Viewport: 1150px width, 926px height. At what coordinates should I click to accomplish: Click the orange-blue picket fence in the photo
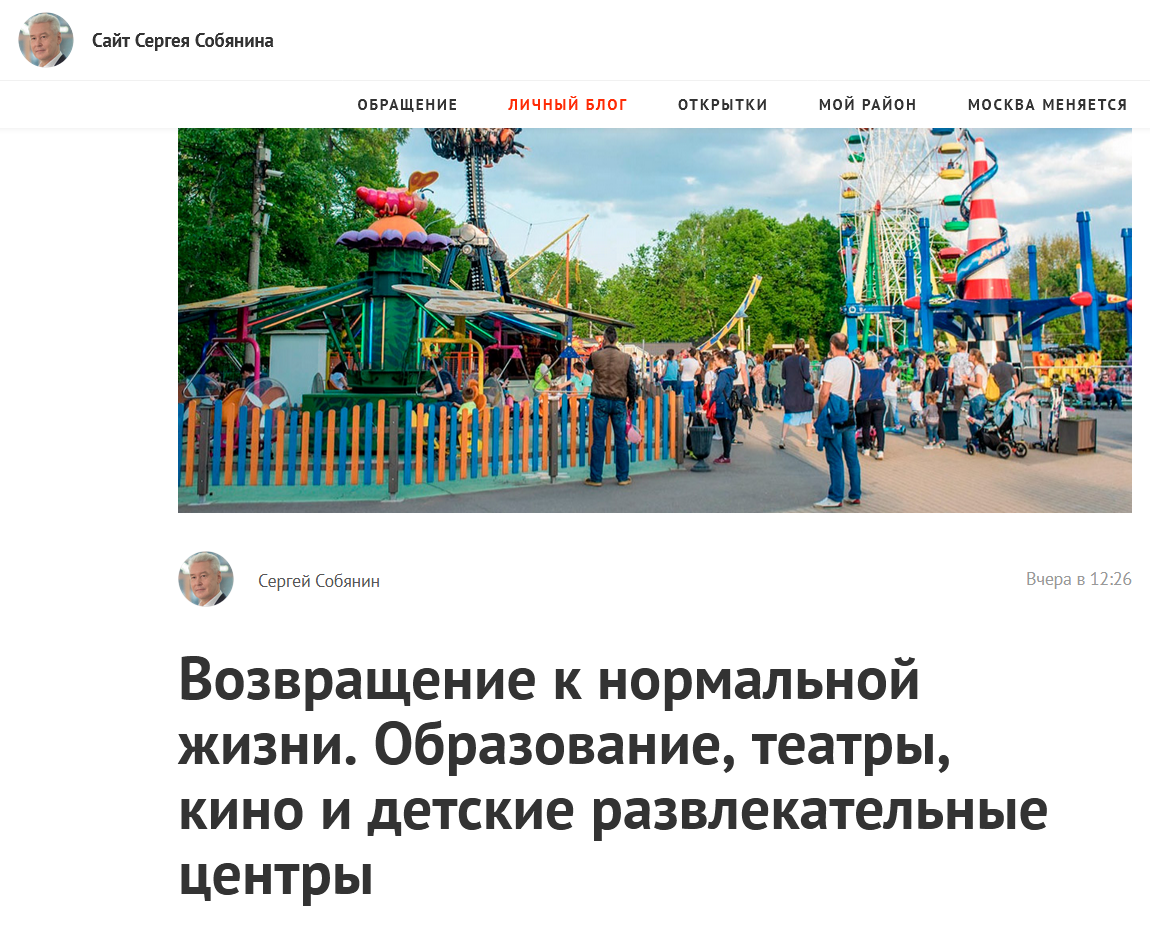429,446
